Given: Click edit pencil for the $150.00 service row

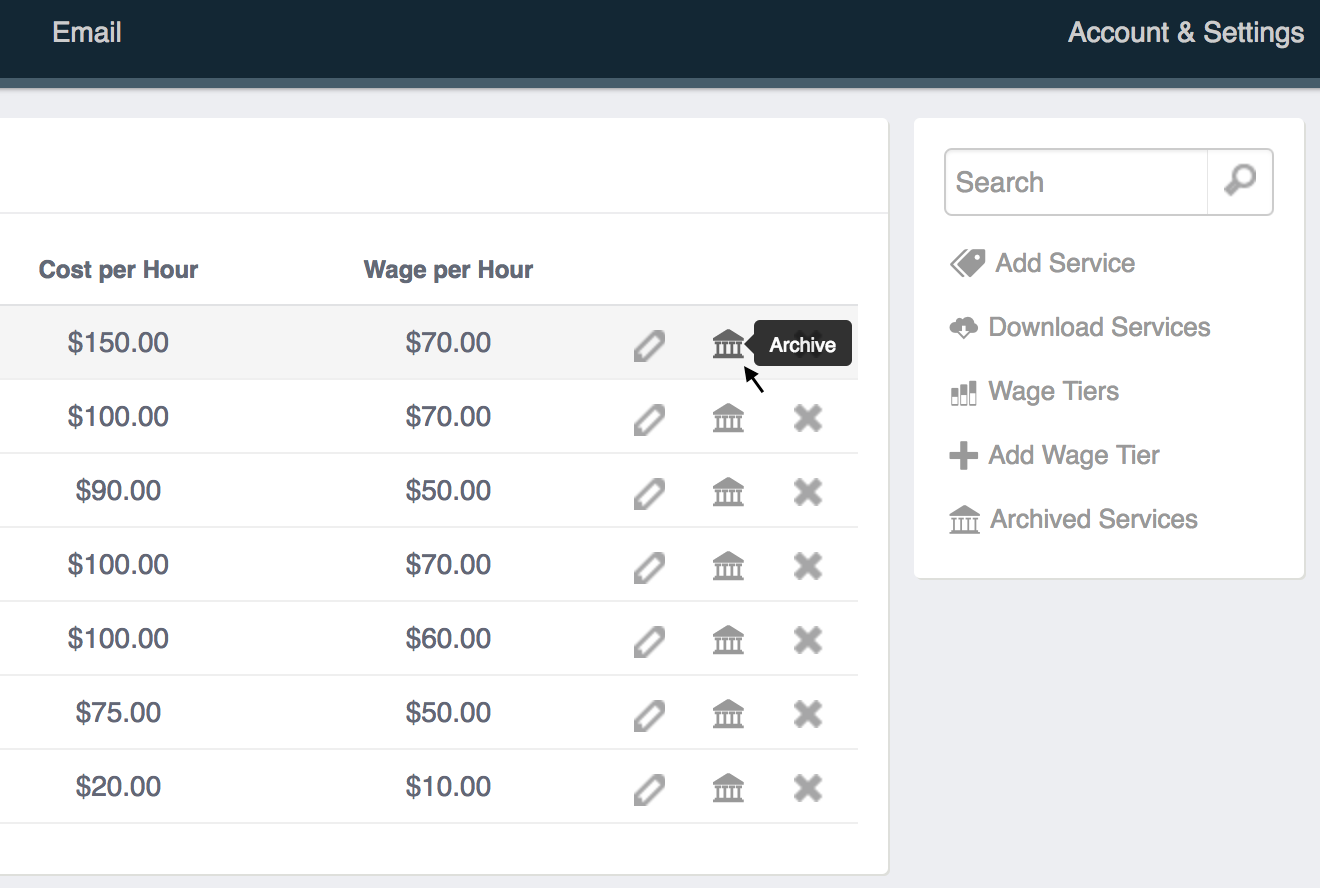Looking at the screenshot, I should click(649, 346).
